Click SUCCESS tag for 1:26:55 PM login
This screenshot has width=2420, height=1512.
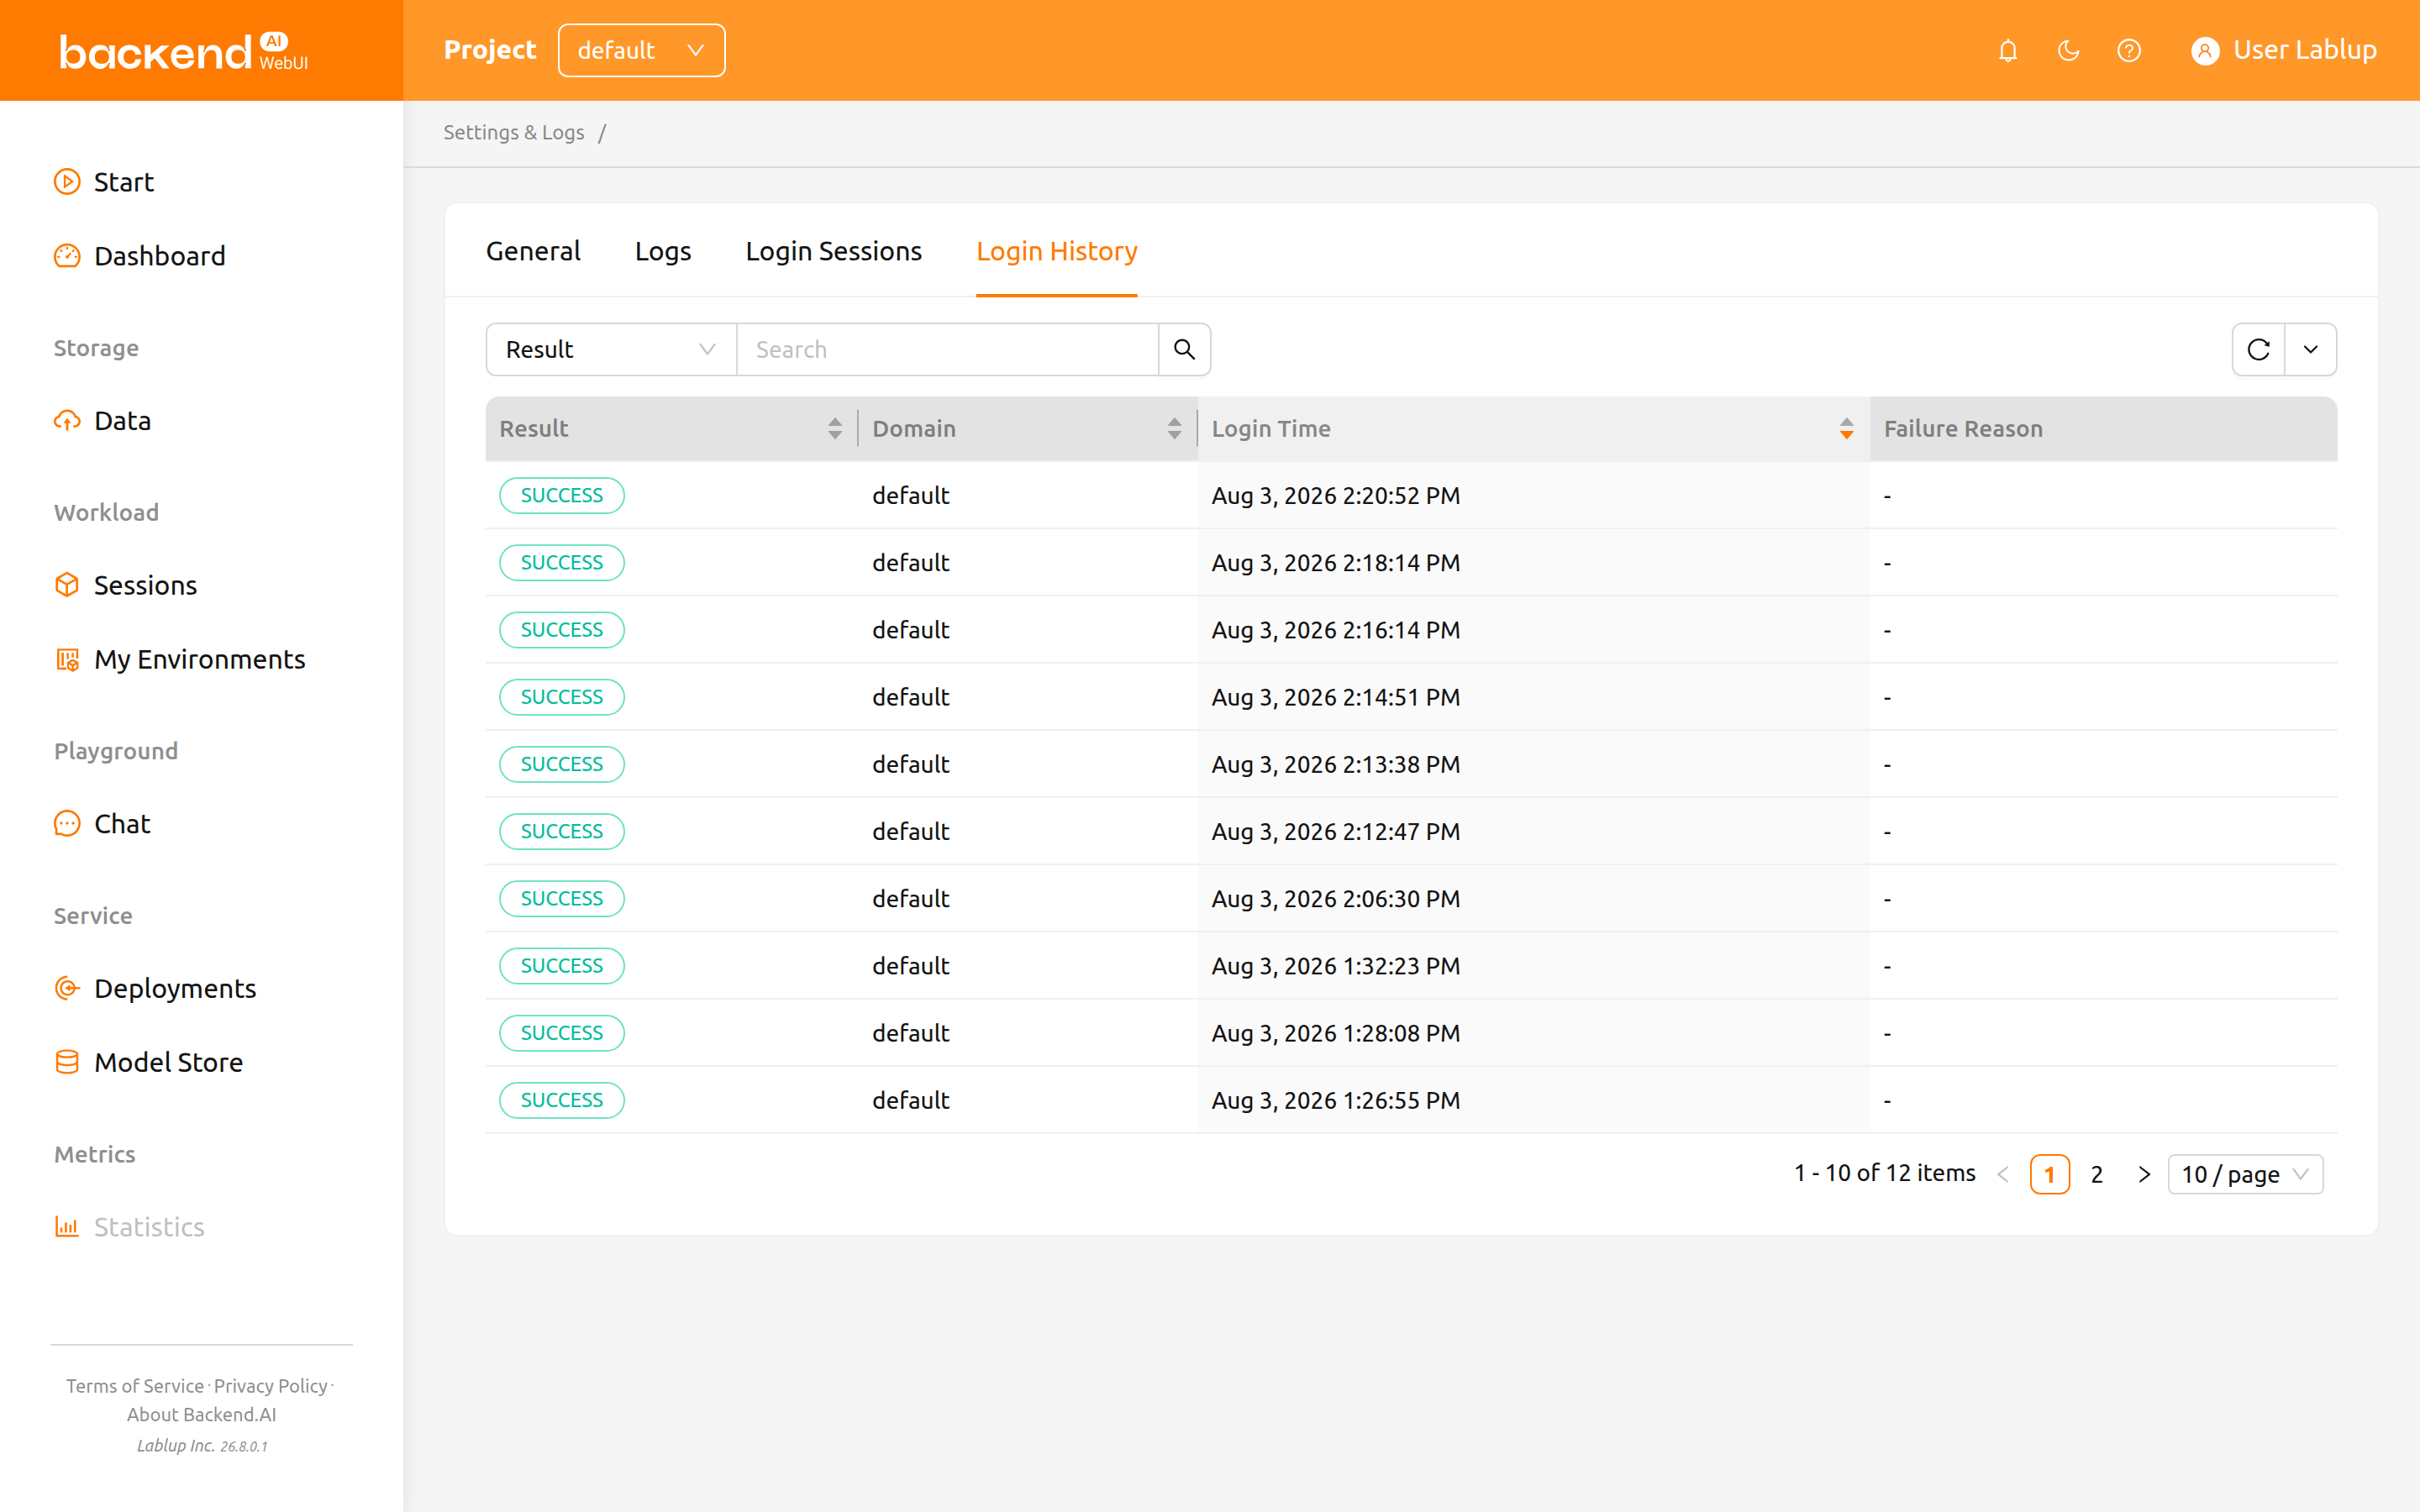[562, 1100]
